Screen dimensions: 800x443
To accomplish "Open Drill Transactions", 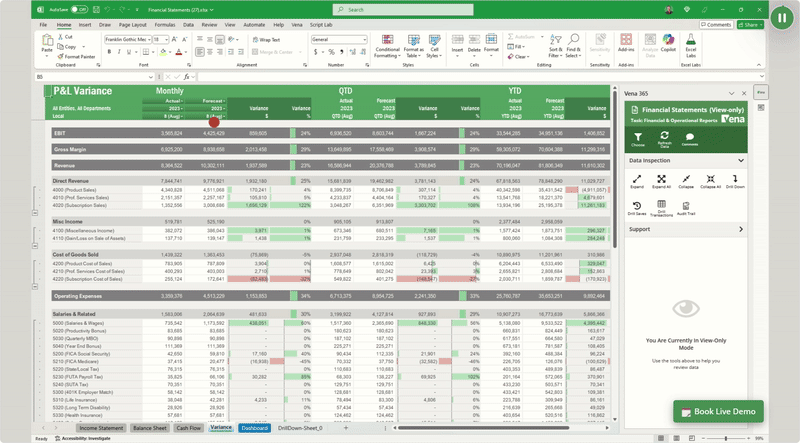I will [x=661, y=208].
